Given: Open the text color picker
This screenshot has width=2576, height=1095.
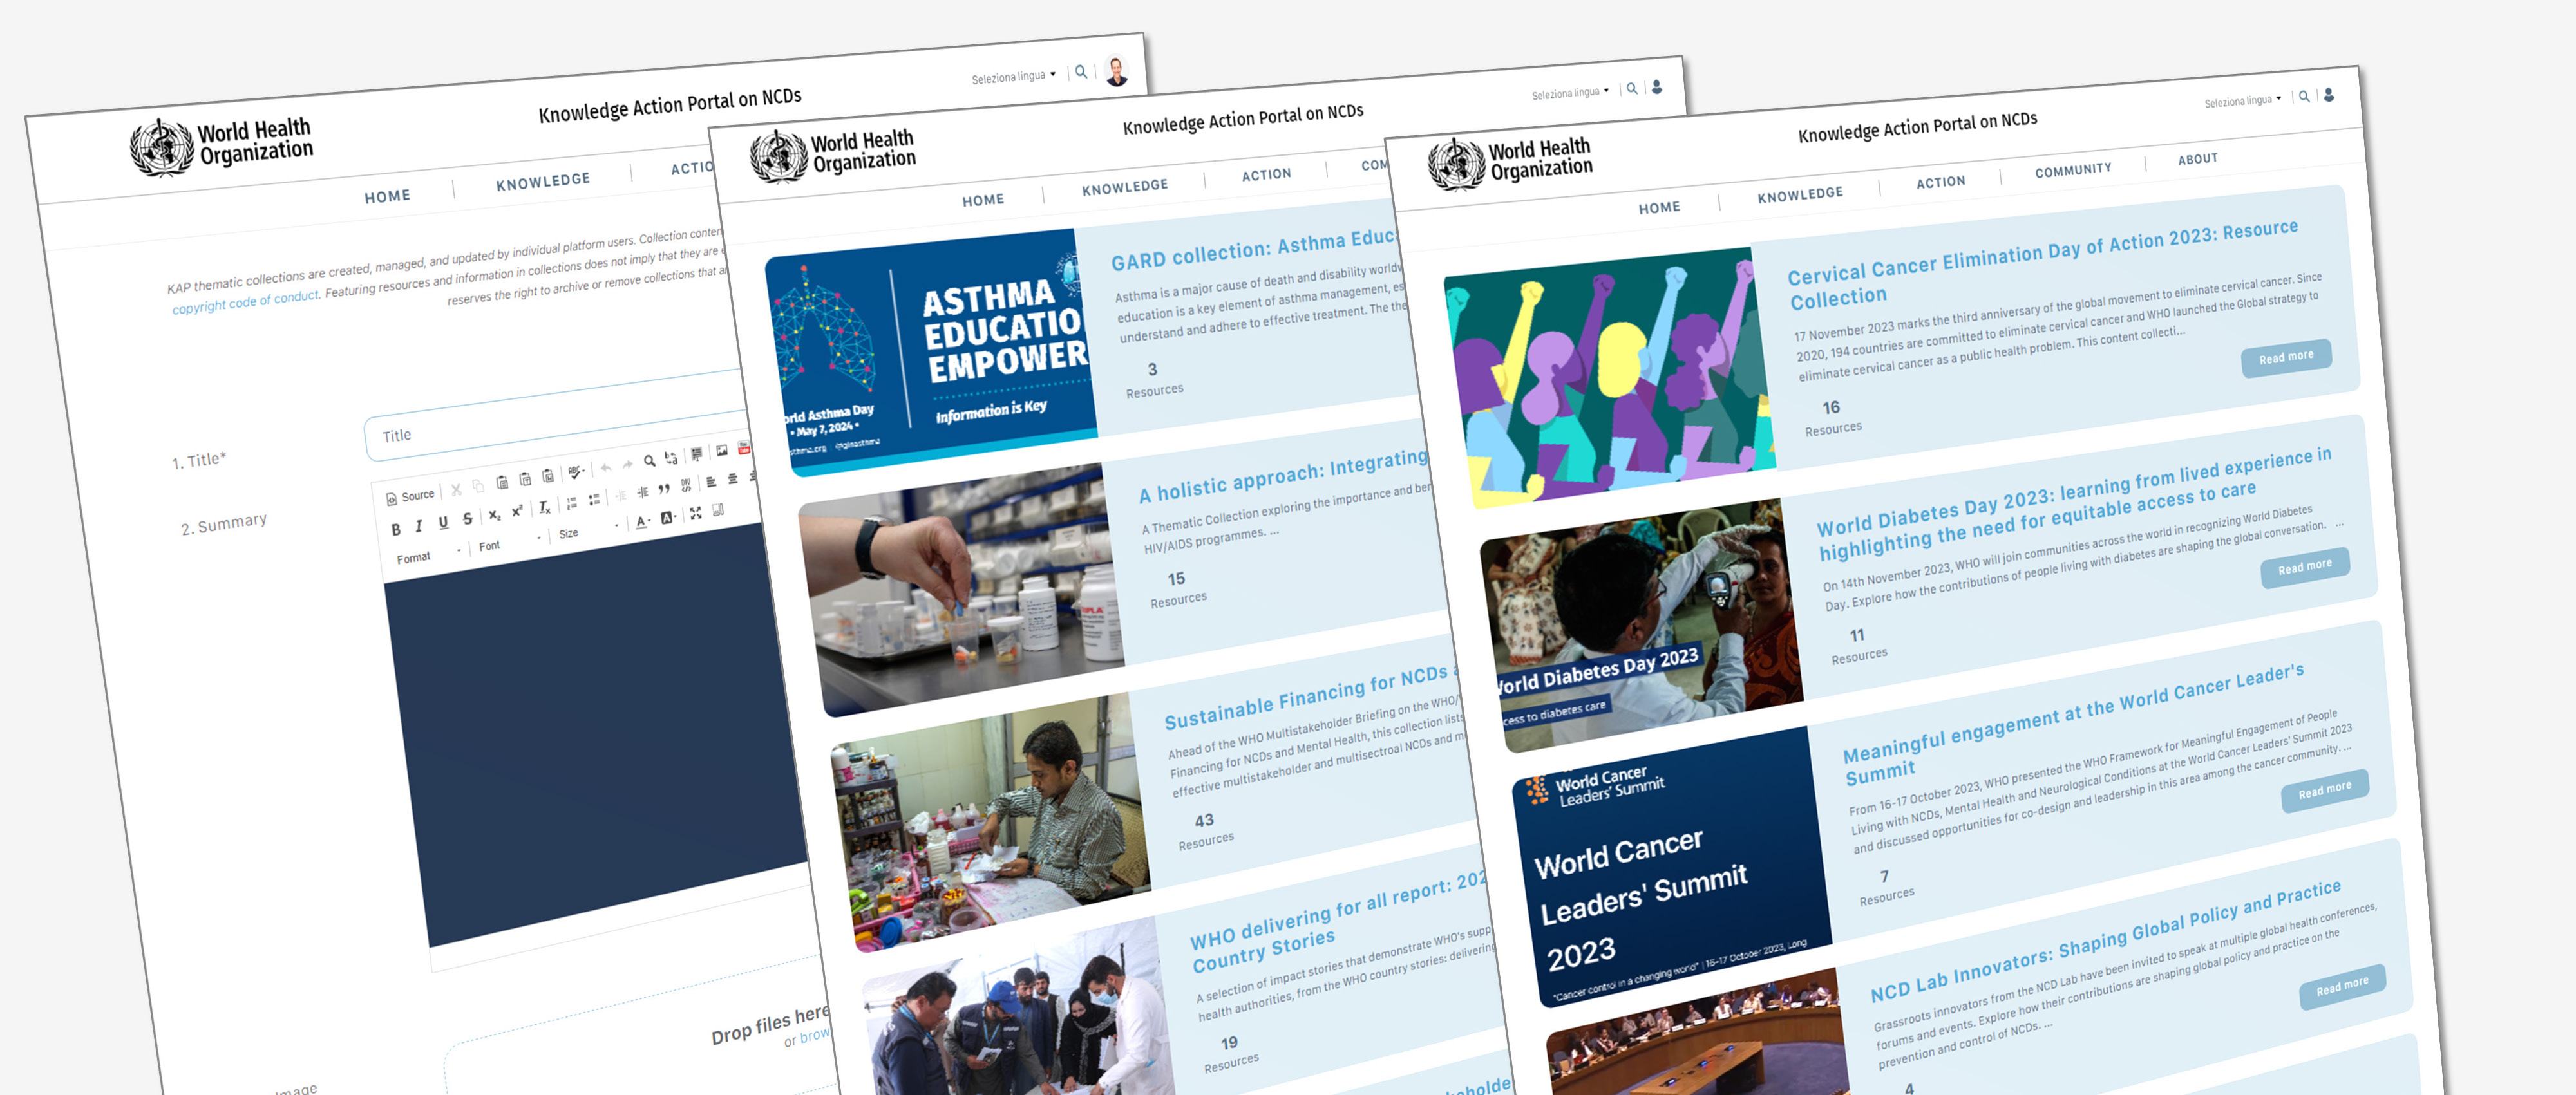Looking at the screenshot, I should coord(643,523).
